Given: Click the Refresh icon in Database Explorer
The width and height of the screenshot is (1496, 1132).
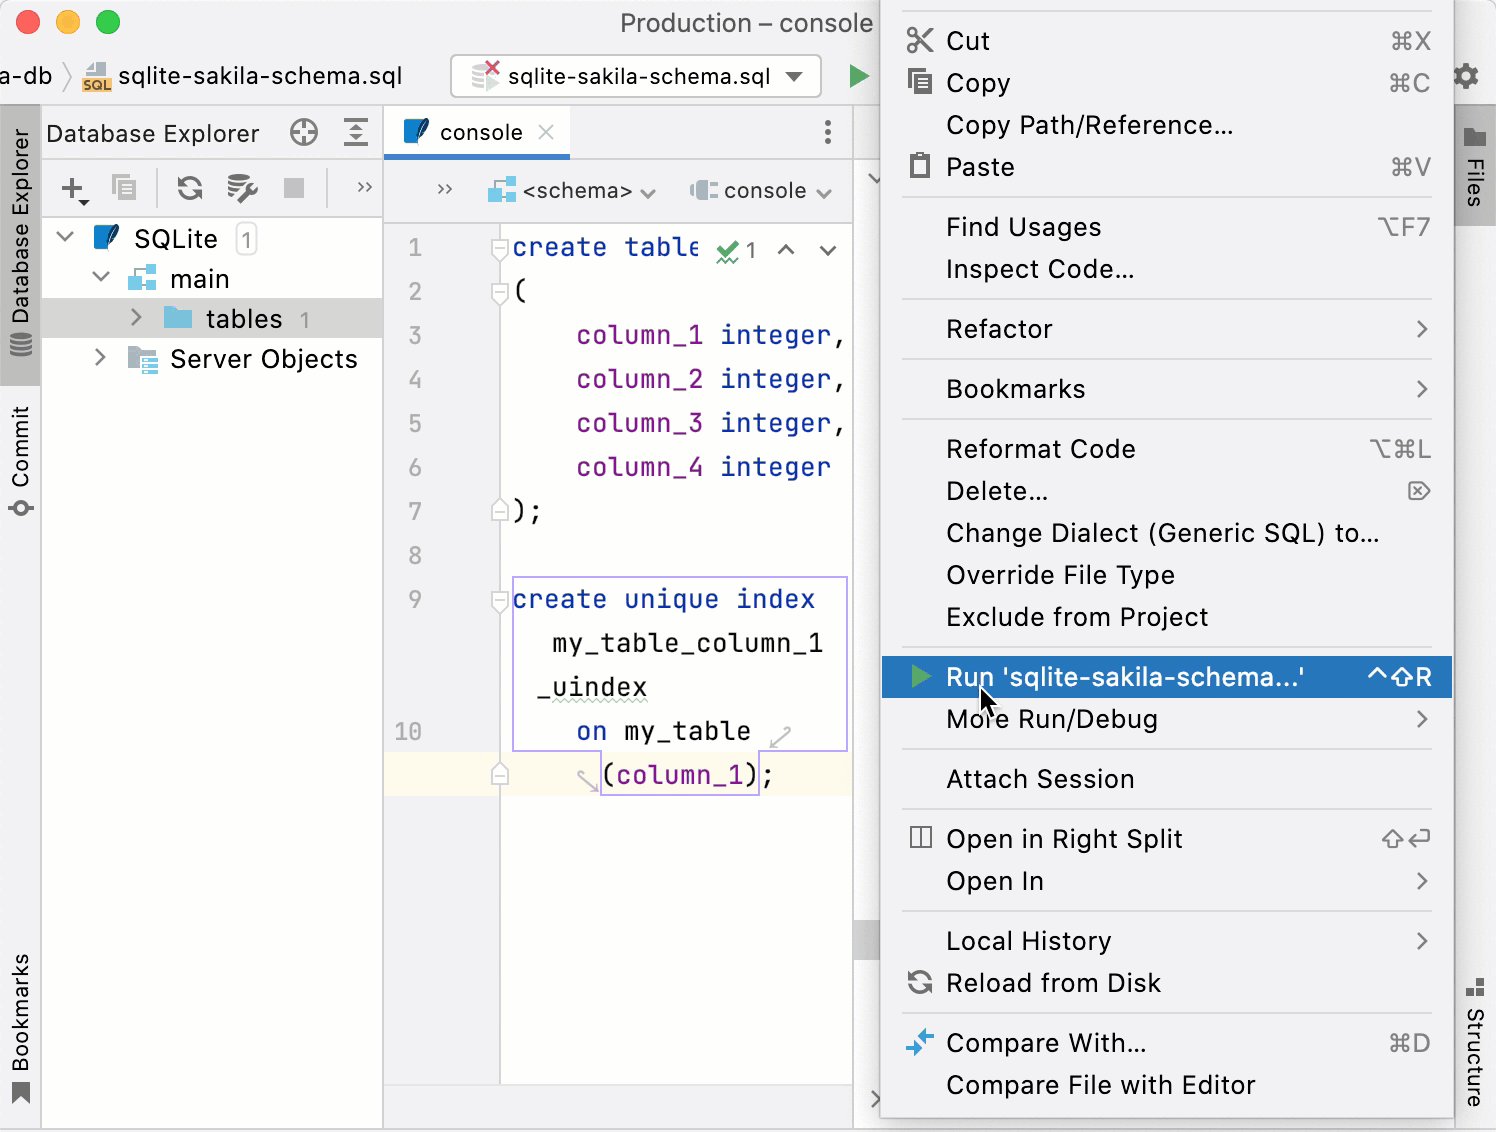Looking at the screenshot, I should [189, 188].
